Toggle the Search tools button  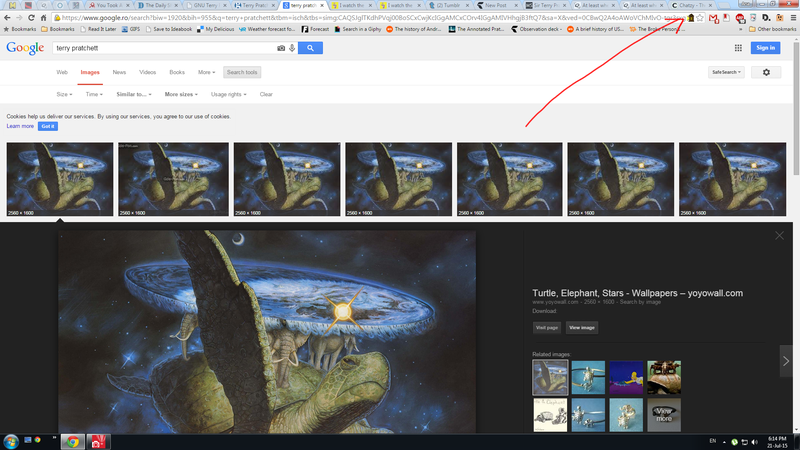pos(242,72)
